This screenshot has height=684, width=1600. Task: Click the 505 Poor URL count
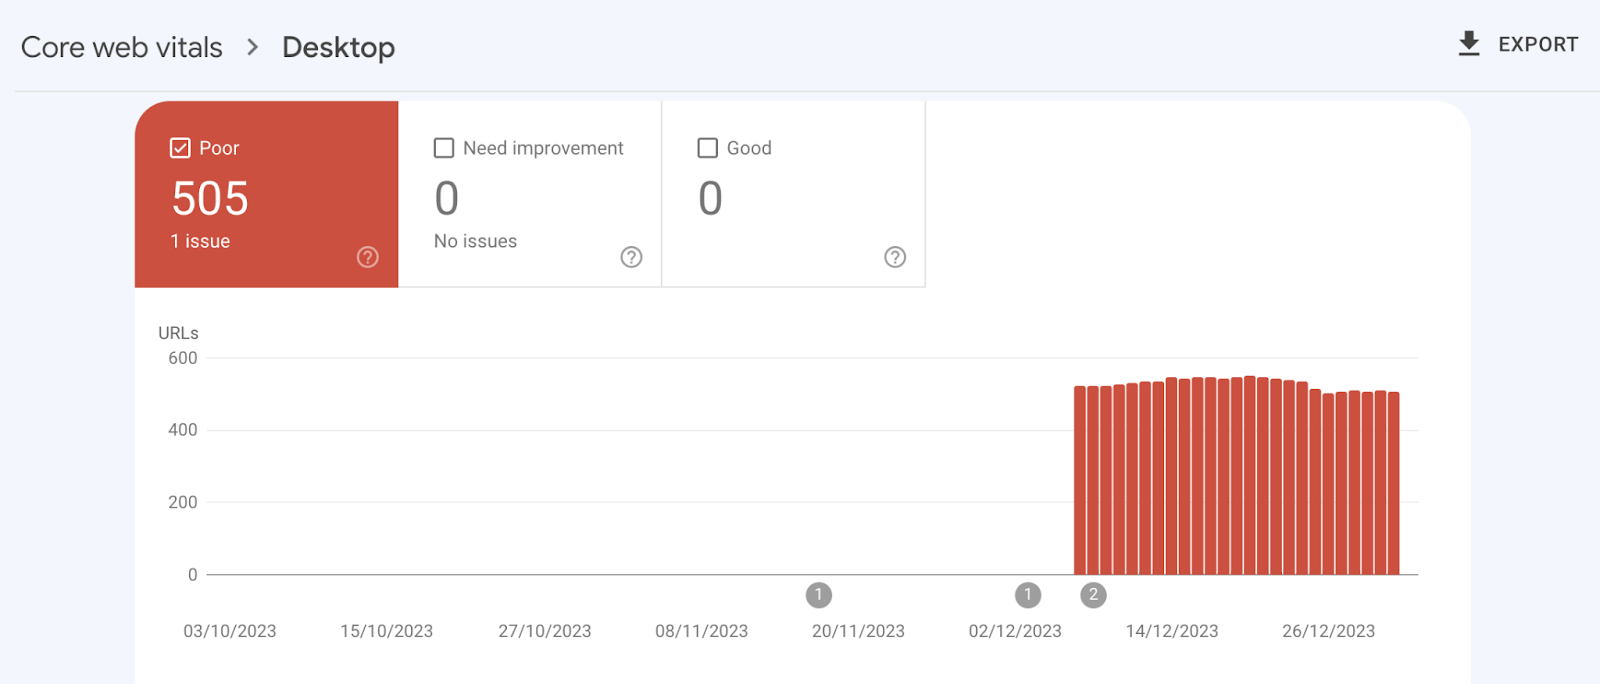click(210, 198)
